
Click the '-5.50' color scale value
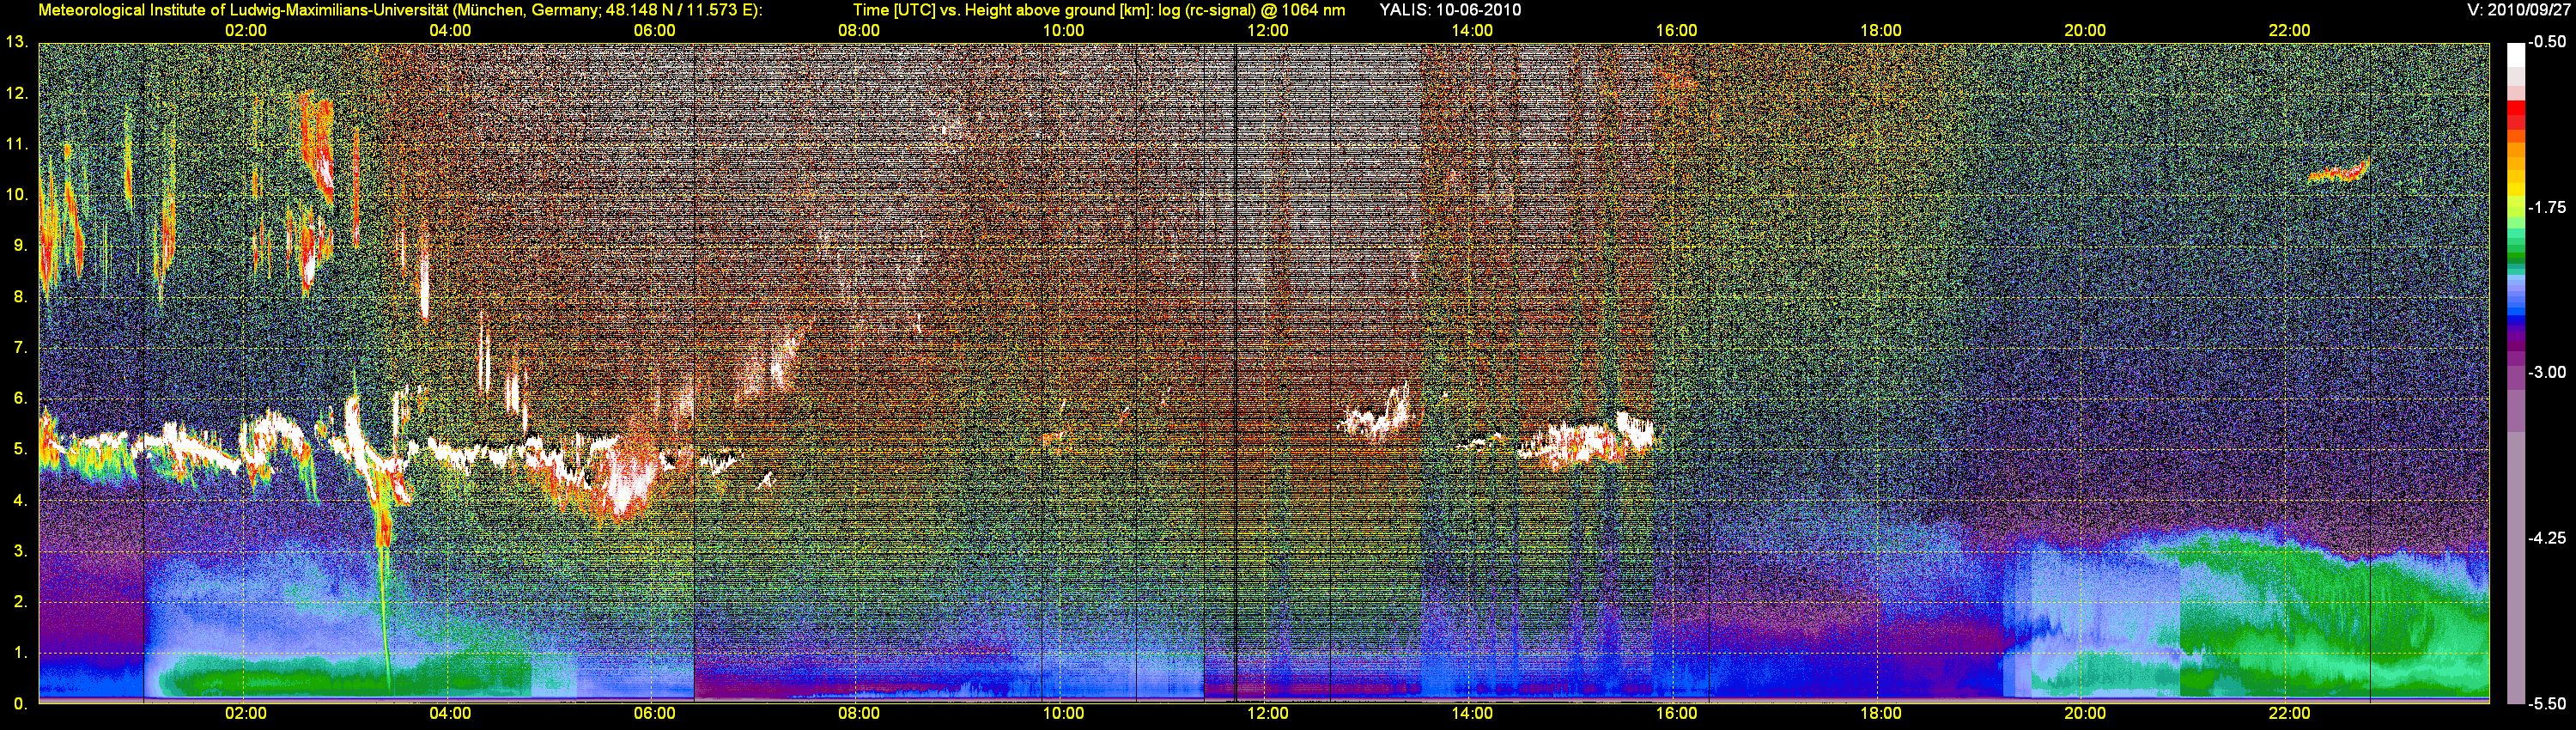(2547, 704)
